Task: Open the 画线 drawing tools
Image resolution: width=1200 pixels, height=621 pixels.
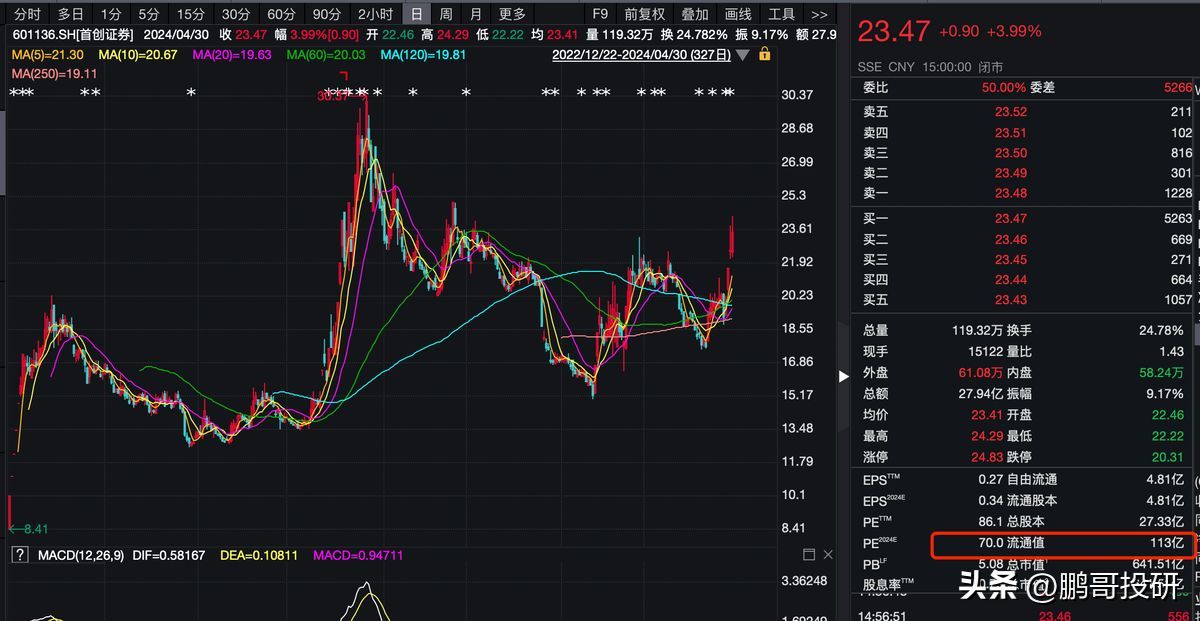Action: click(737, 14)
